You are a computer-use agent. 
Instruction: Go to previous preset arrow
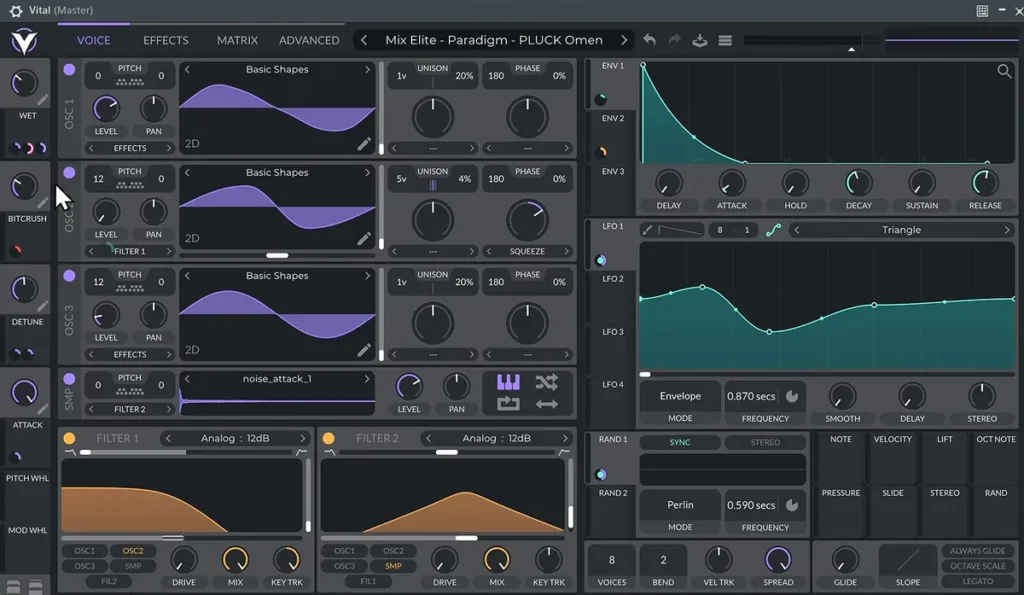pyautogui.click(x=364, y=40)
